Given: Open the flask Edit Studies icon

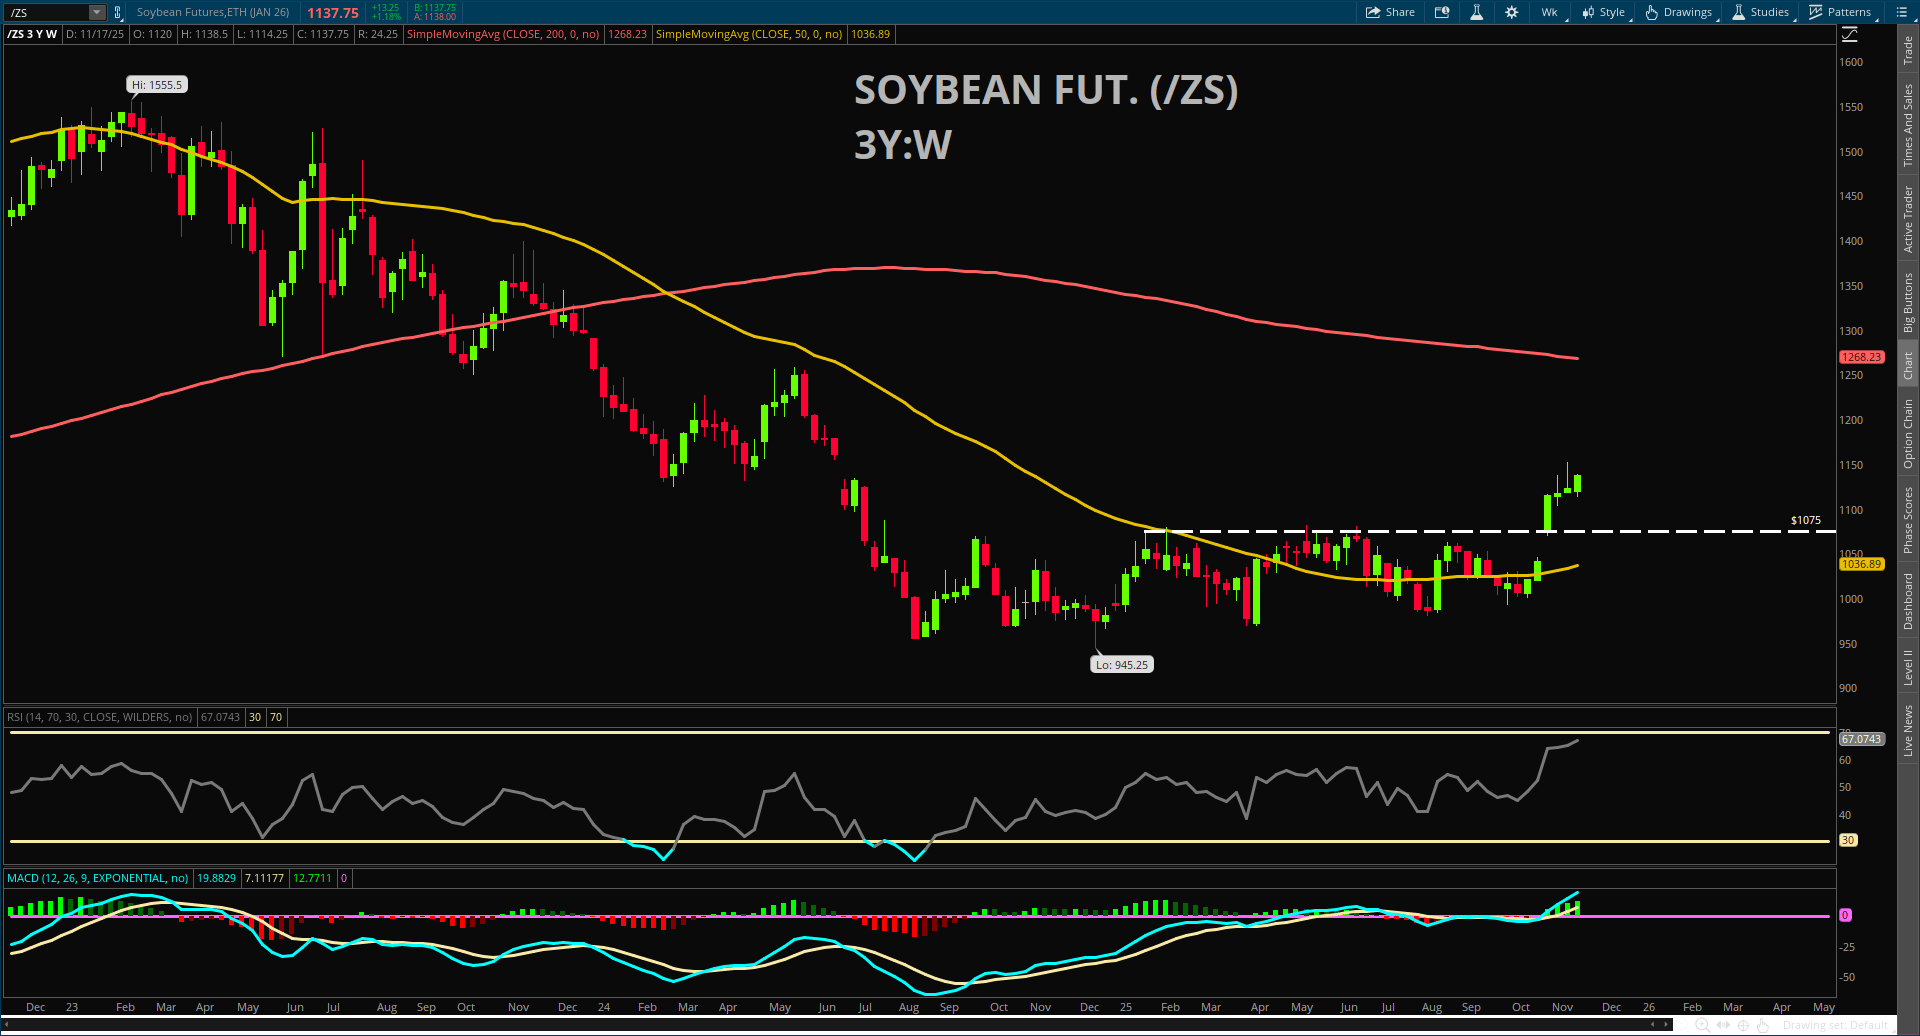Looking at the screenshot, I should pos(1476,12).
